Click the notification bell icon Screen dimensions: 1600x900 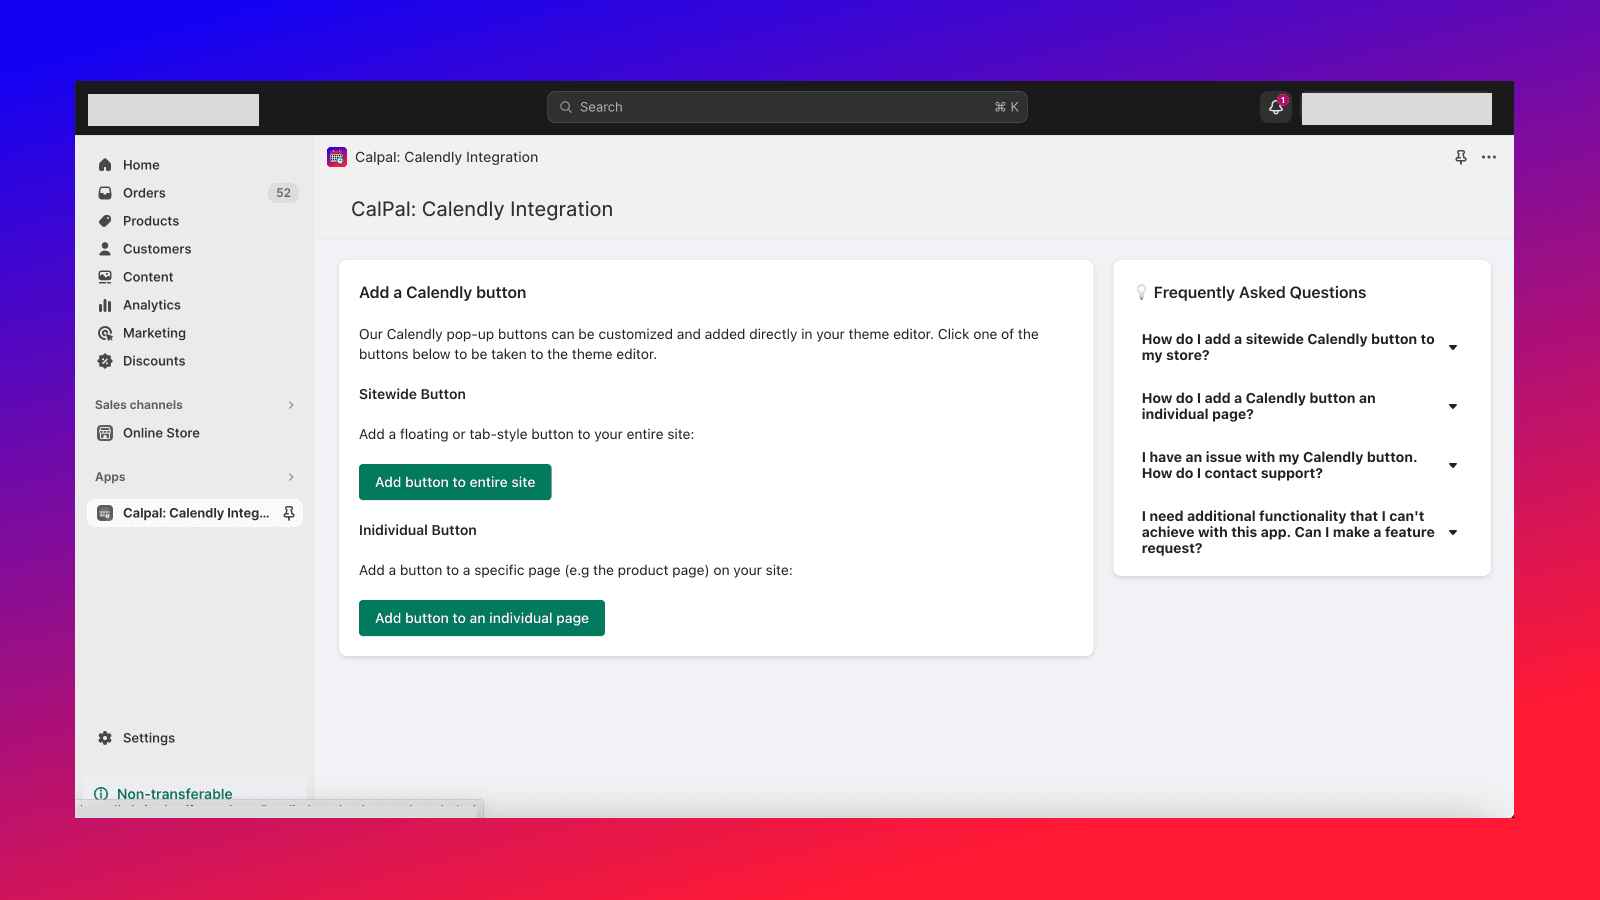1276,107
